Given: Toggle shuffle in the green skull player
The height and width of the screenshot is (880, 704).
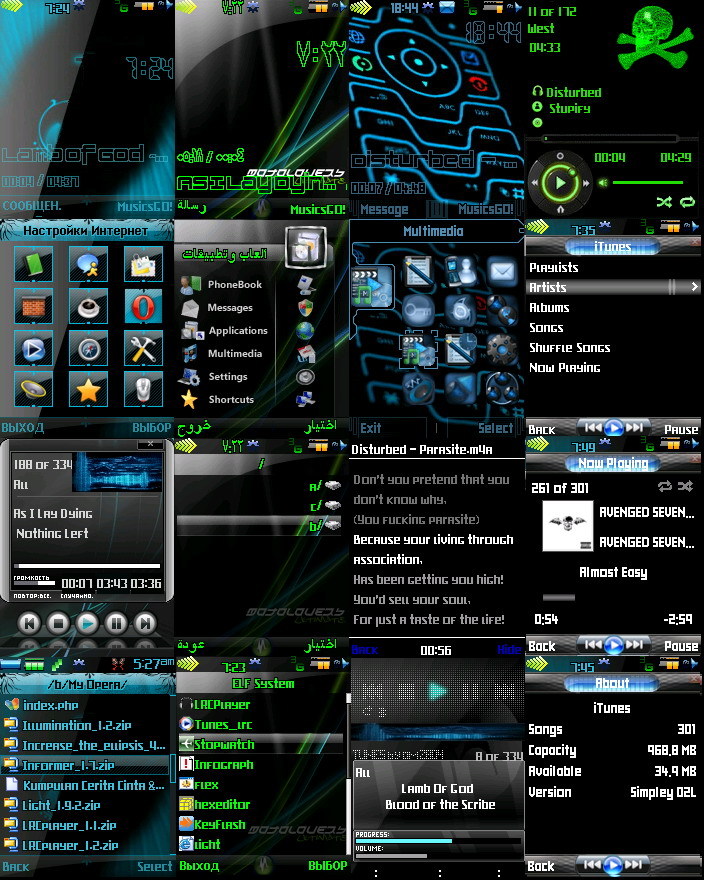Looking at the screenshot, I should click(x=664, y=202).
